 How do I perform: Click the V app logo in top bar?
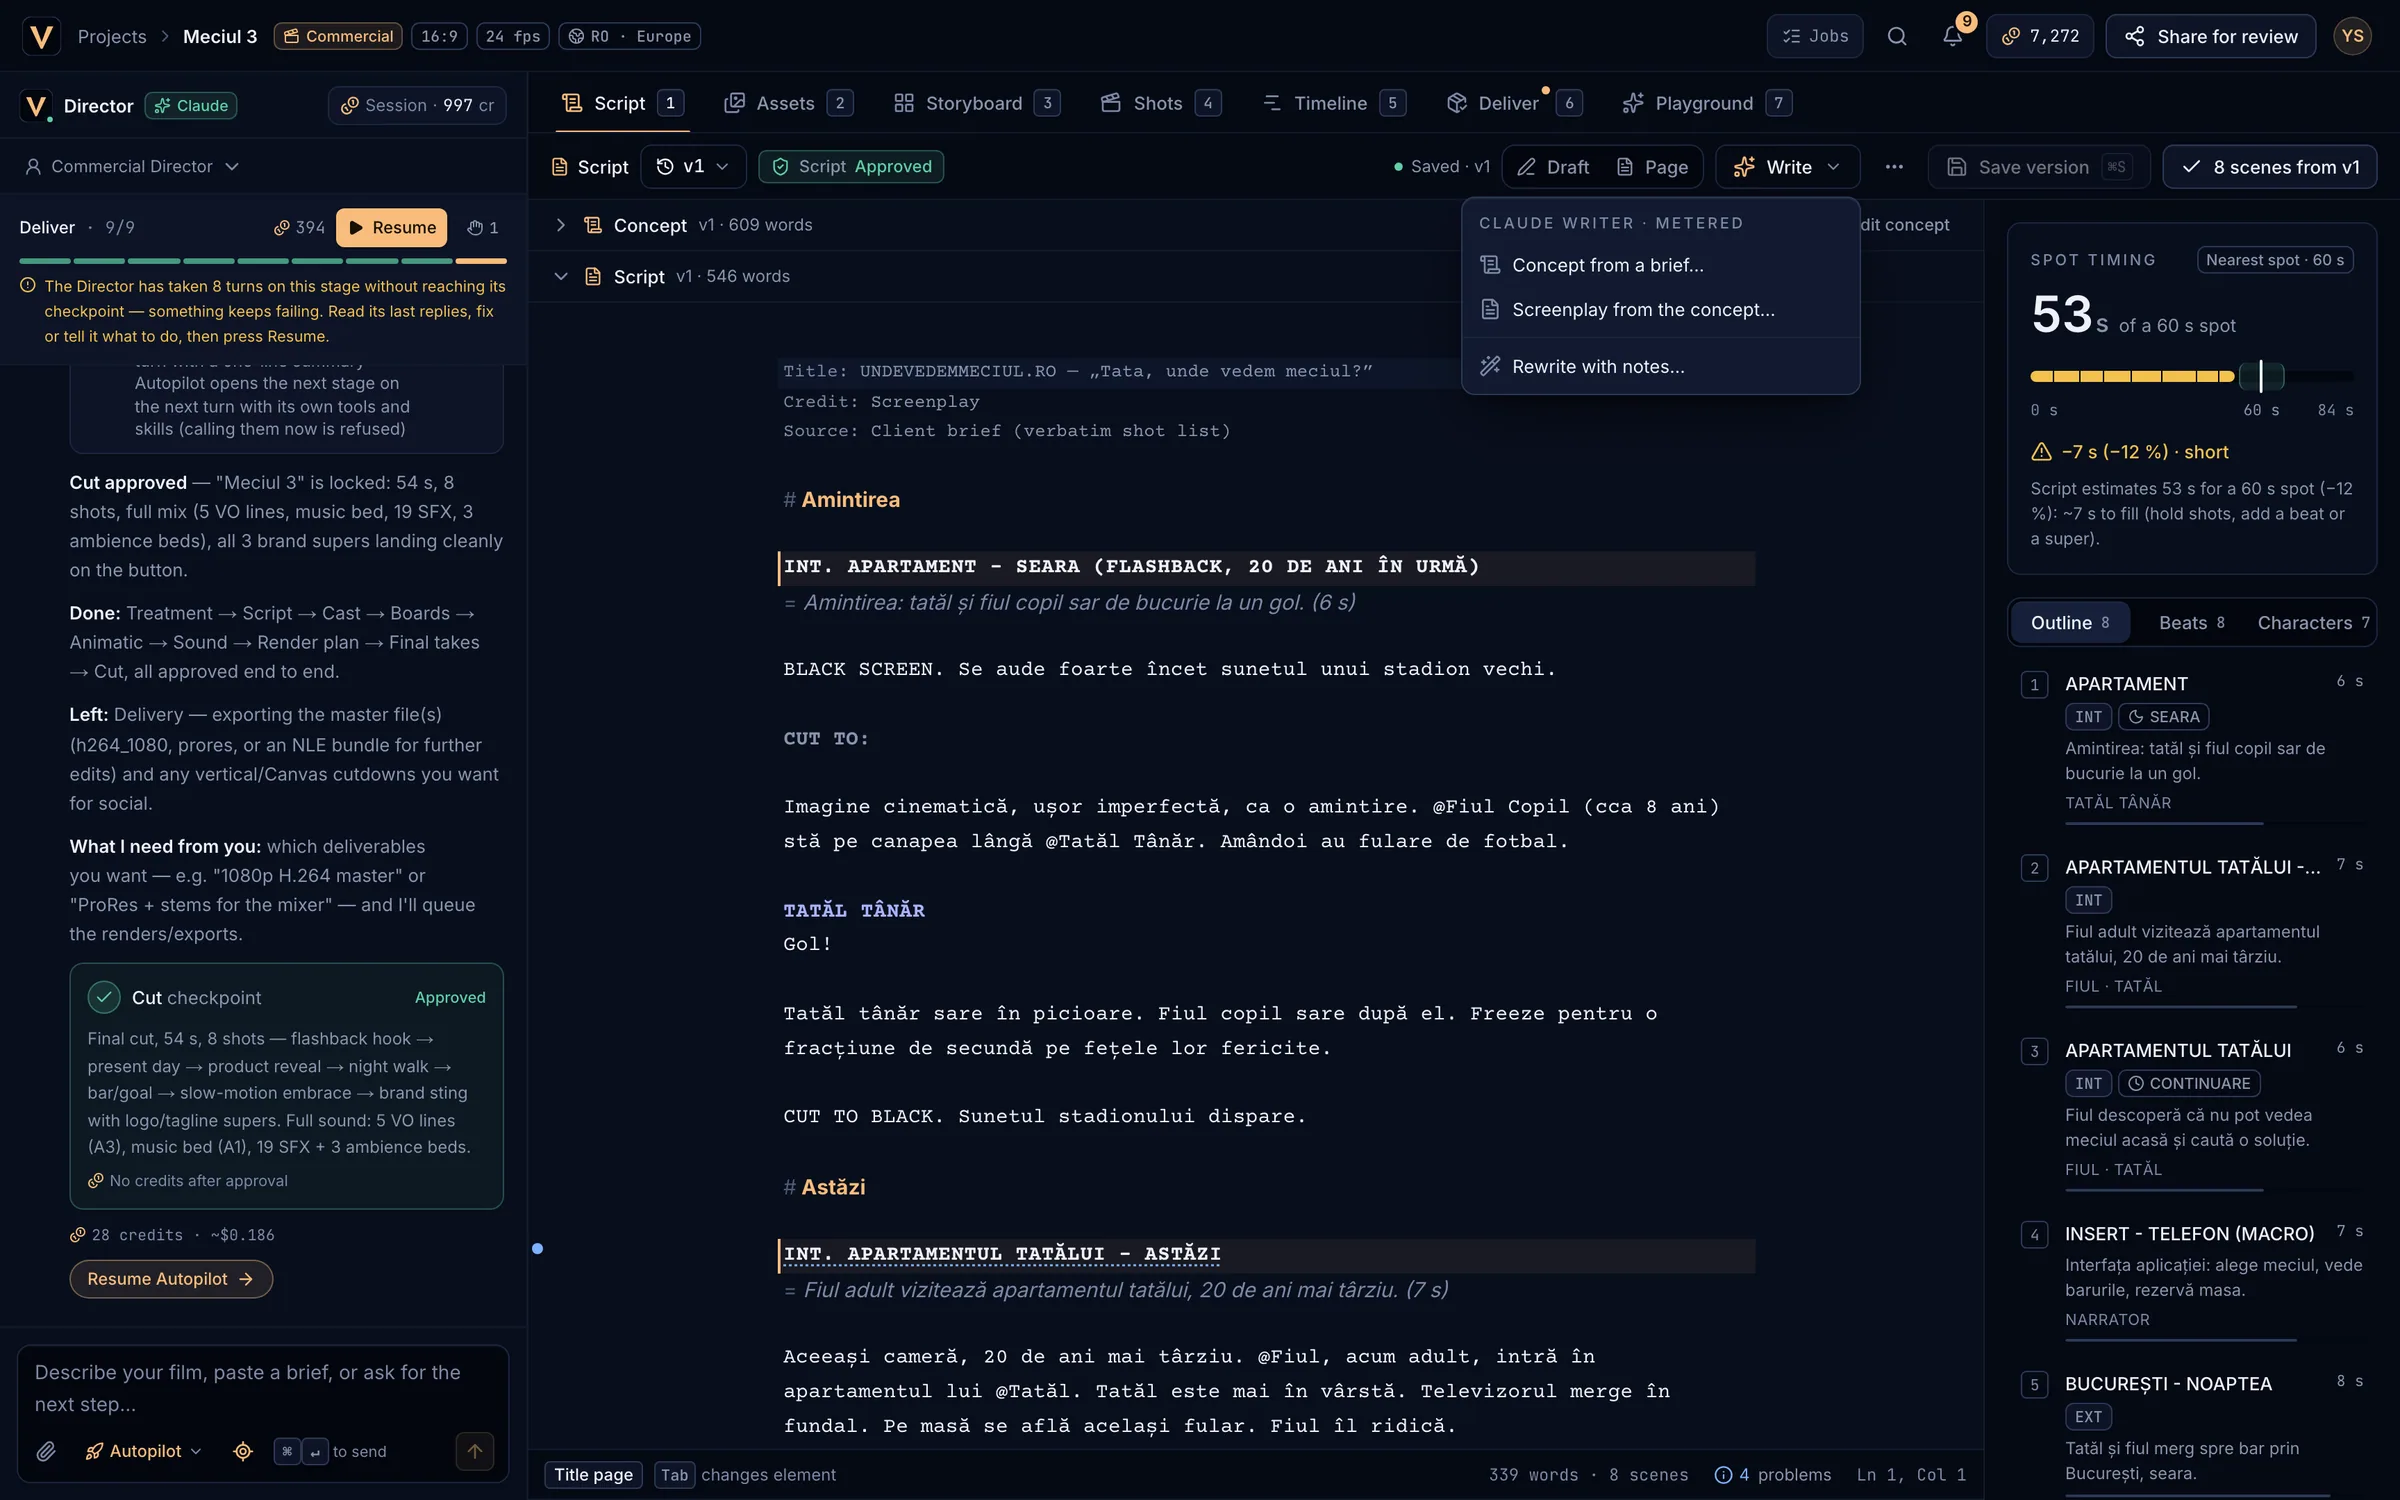(x=41, y=36)
